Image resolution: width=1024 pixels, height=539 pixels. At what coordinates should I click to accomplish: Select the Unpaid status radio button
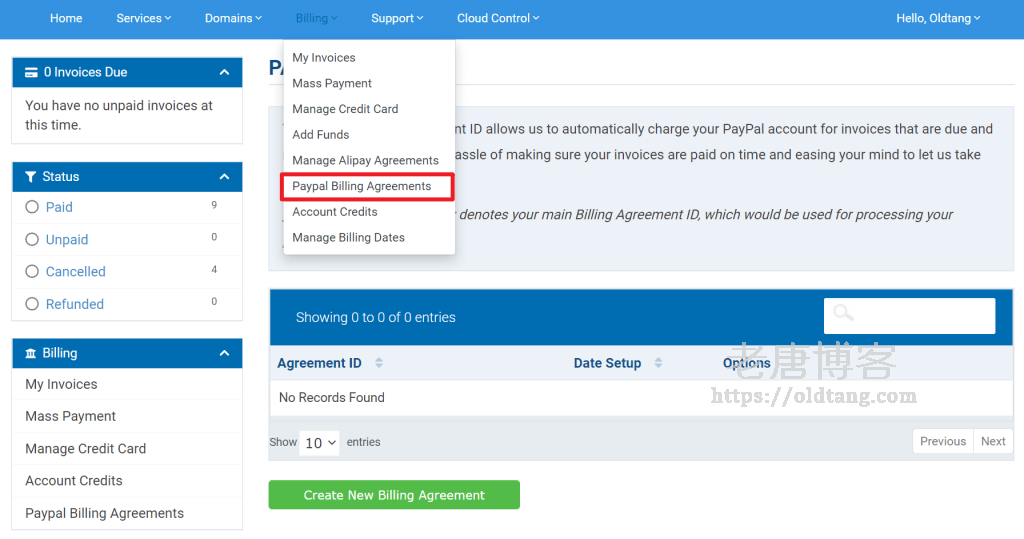[32, 239]
